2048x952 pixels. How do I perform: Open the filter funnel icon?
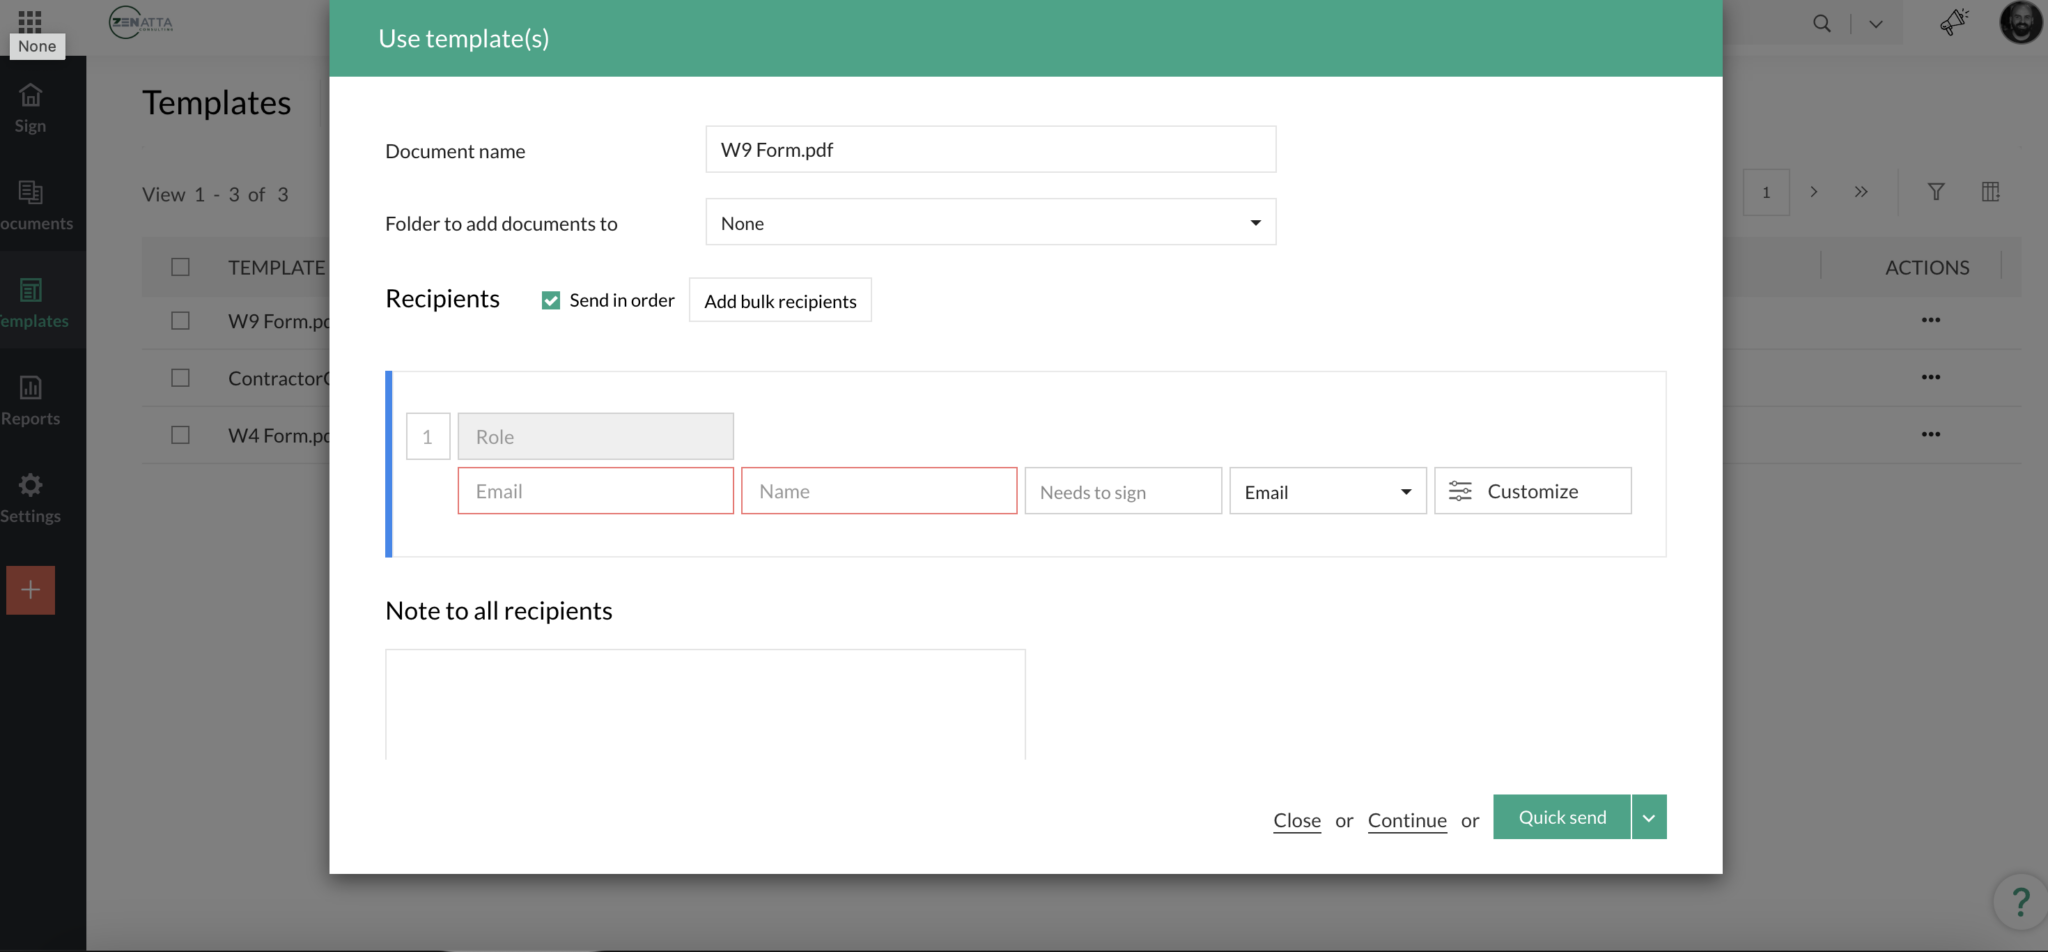pyautogui.click(x=1936, y=191)
